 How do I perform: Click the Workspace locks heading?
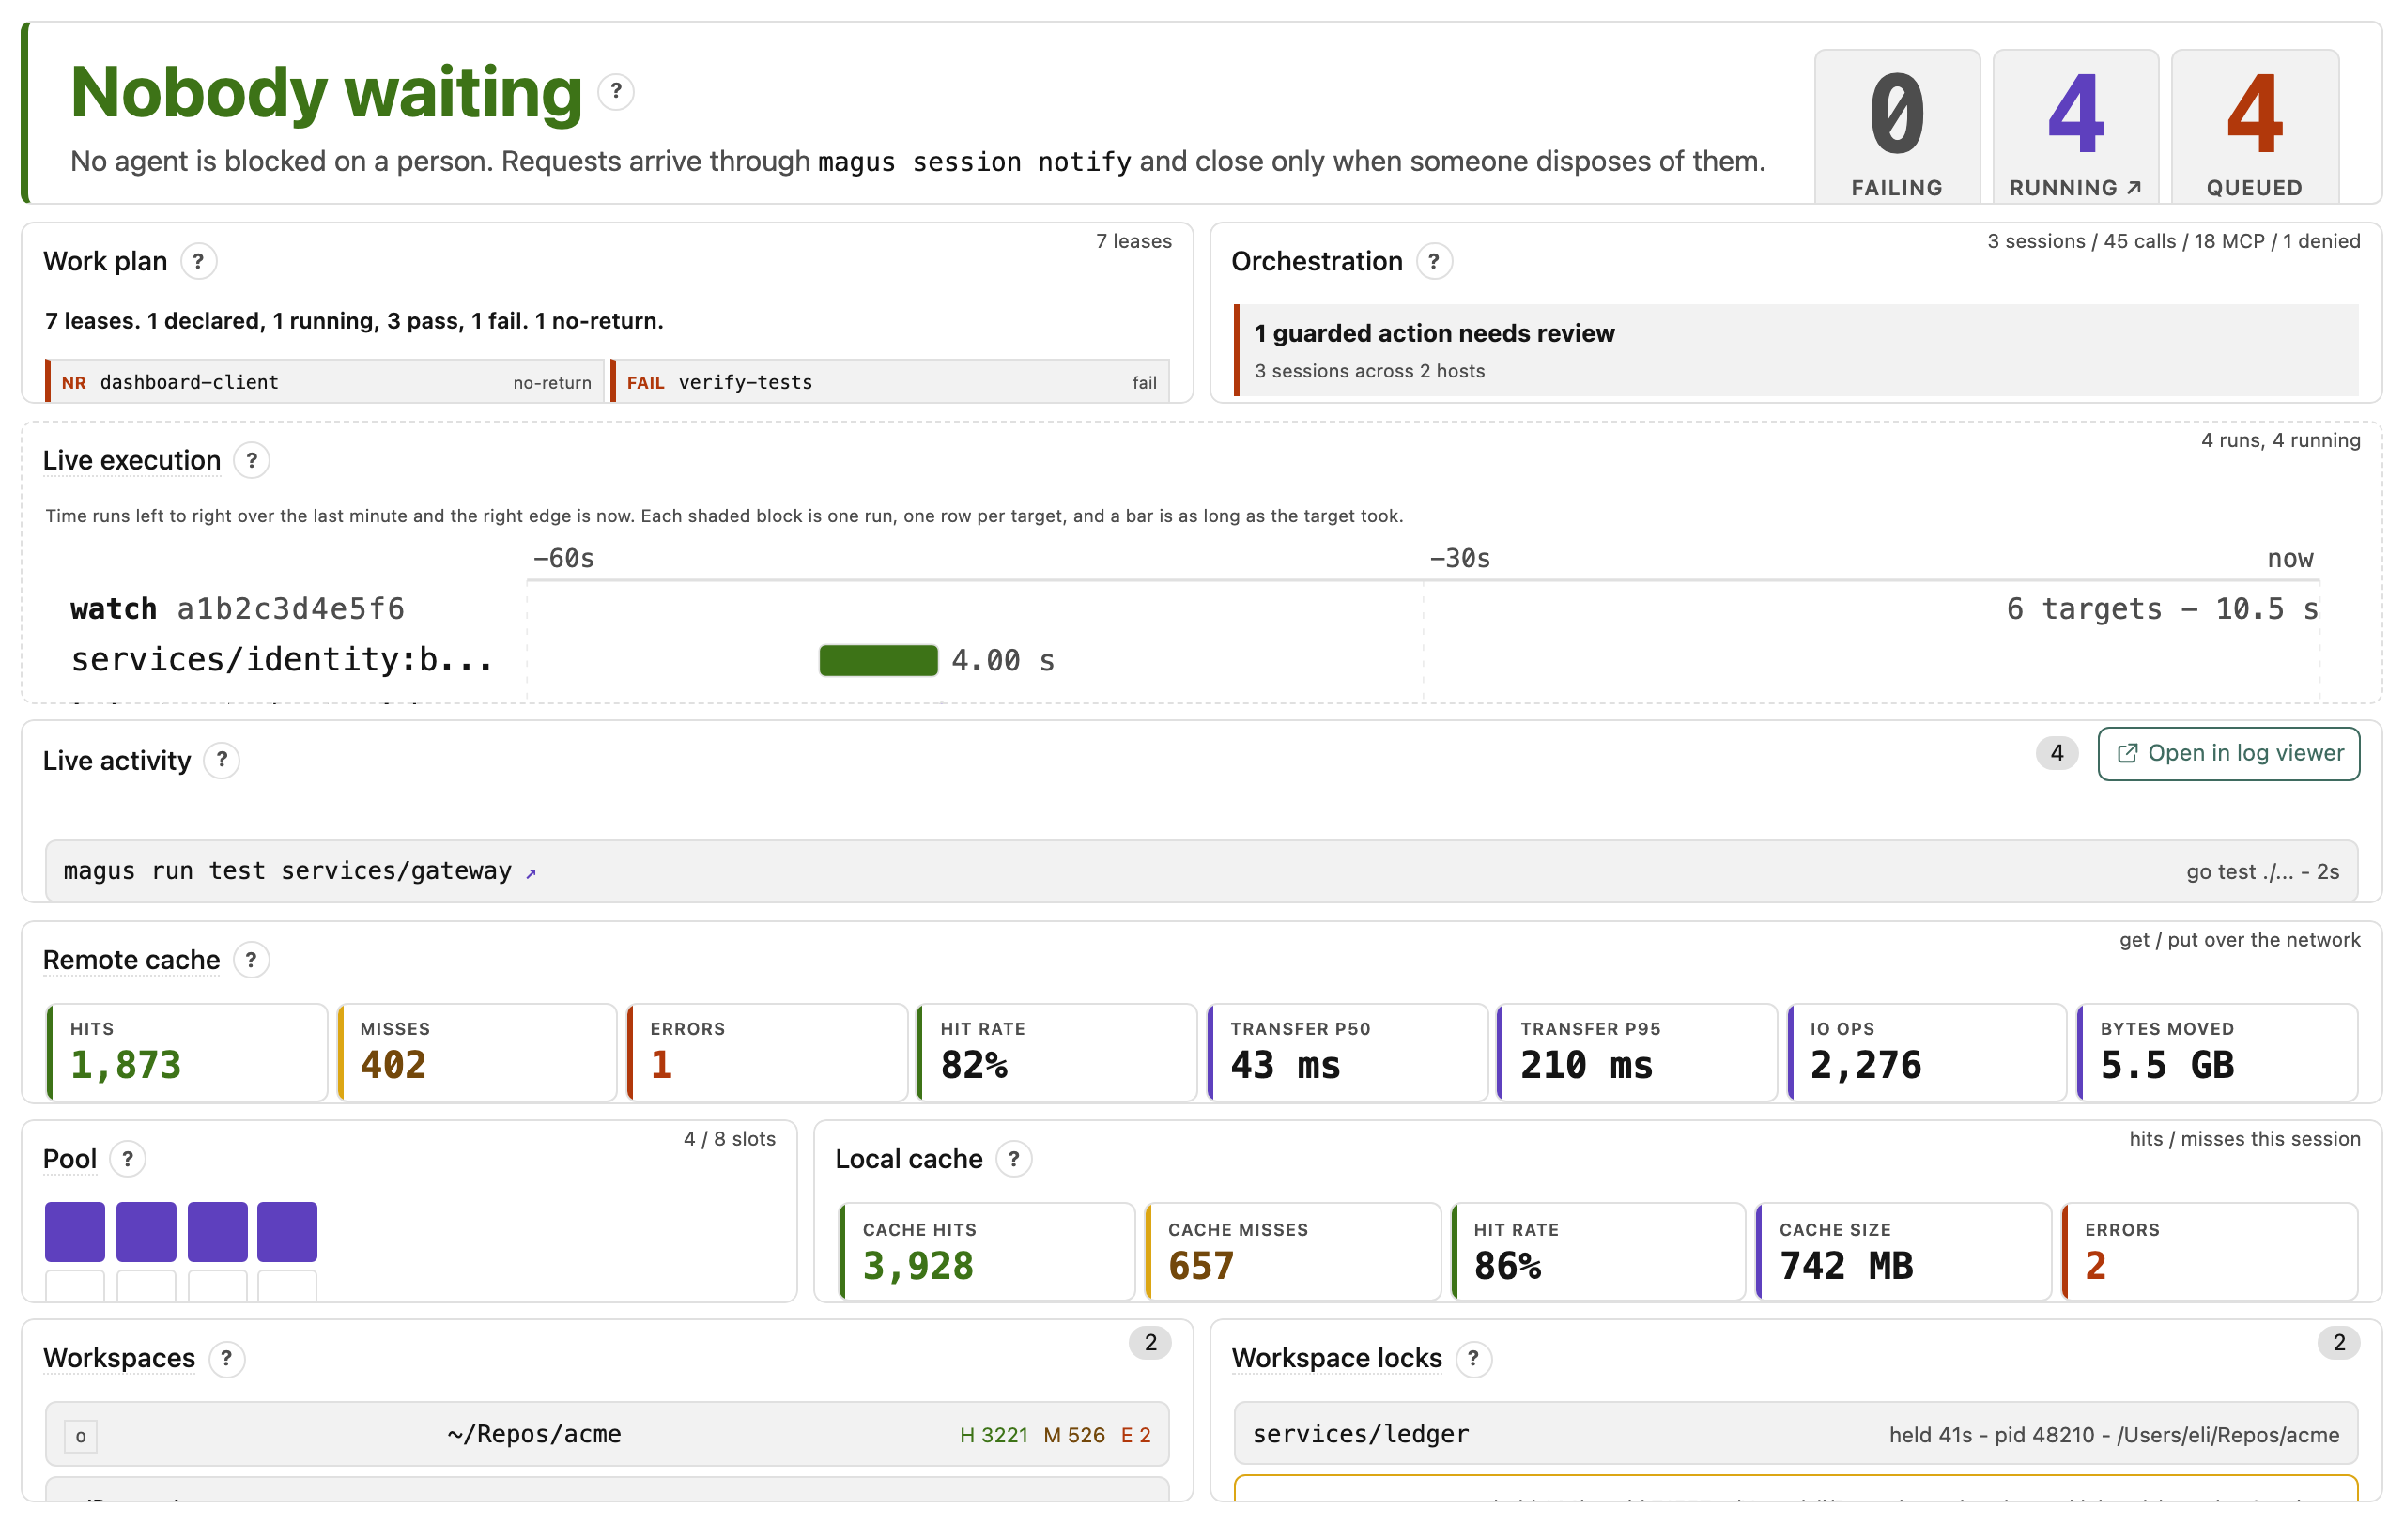tap(1337, 1359)
